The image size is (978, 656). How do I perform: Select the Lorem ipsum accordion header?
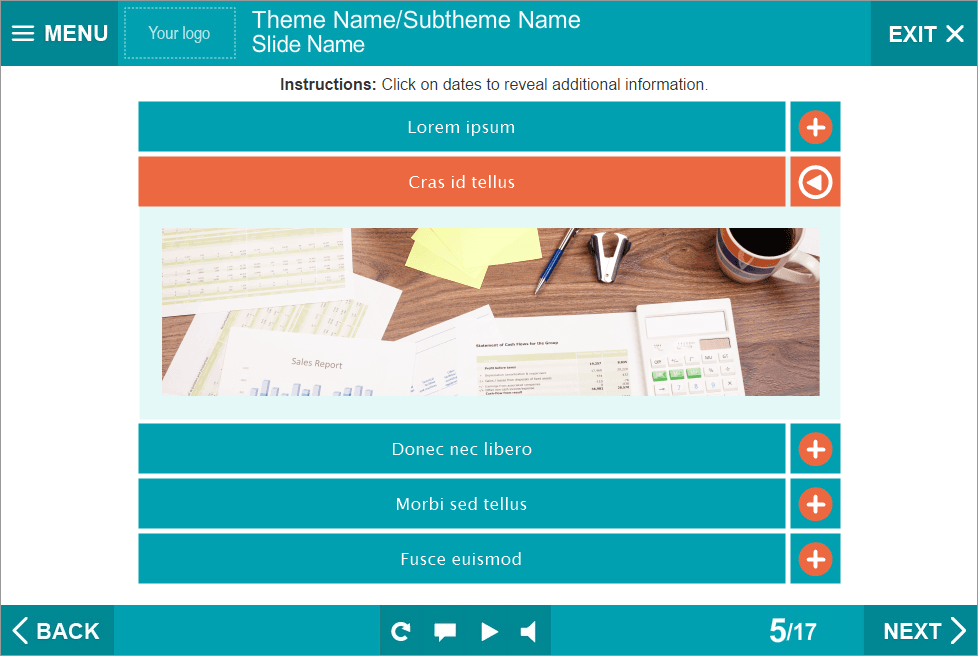461,127
